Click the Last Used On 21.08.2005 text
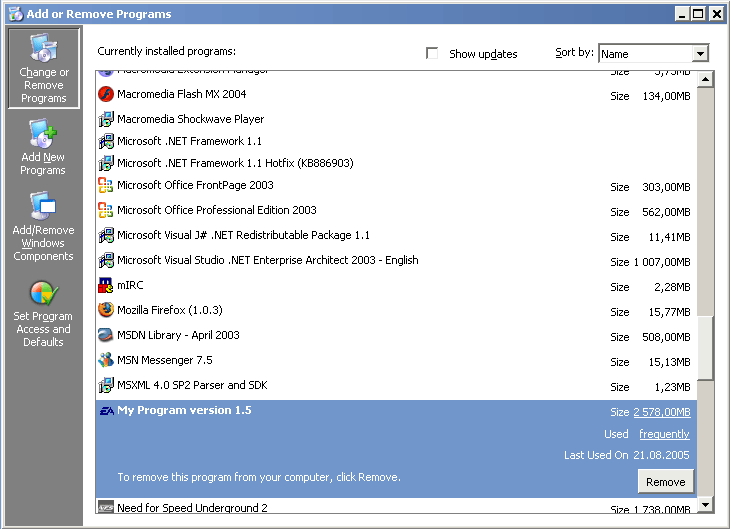 click(627, 455)
